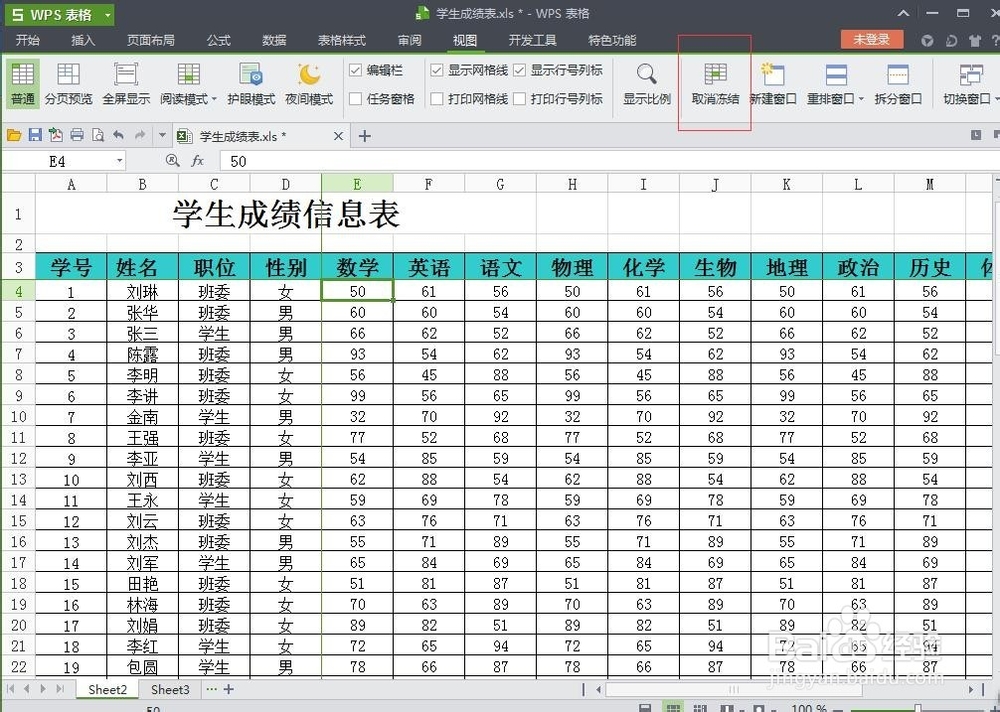Viewport: 1000px width, 712px height.
Task: Click the 未登录 login button
Action: [x=872, y=40]
